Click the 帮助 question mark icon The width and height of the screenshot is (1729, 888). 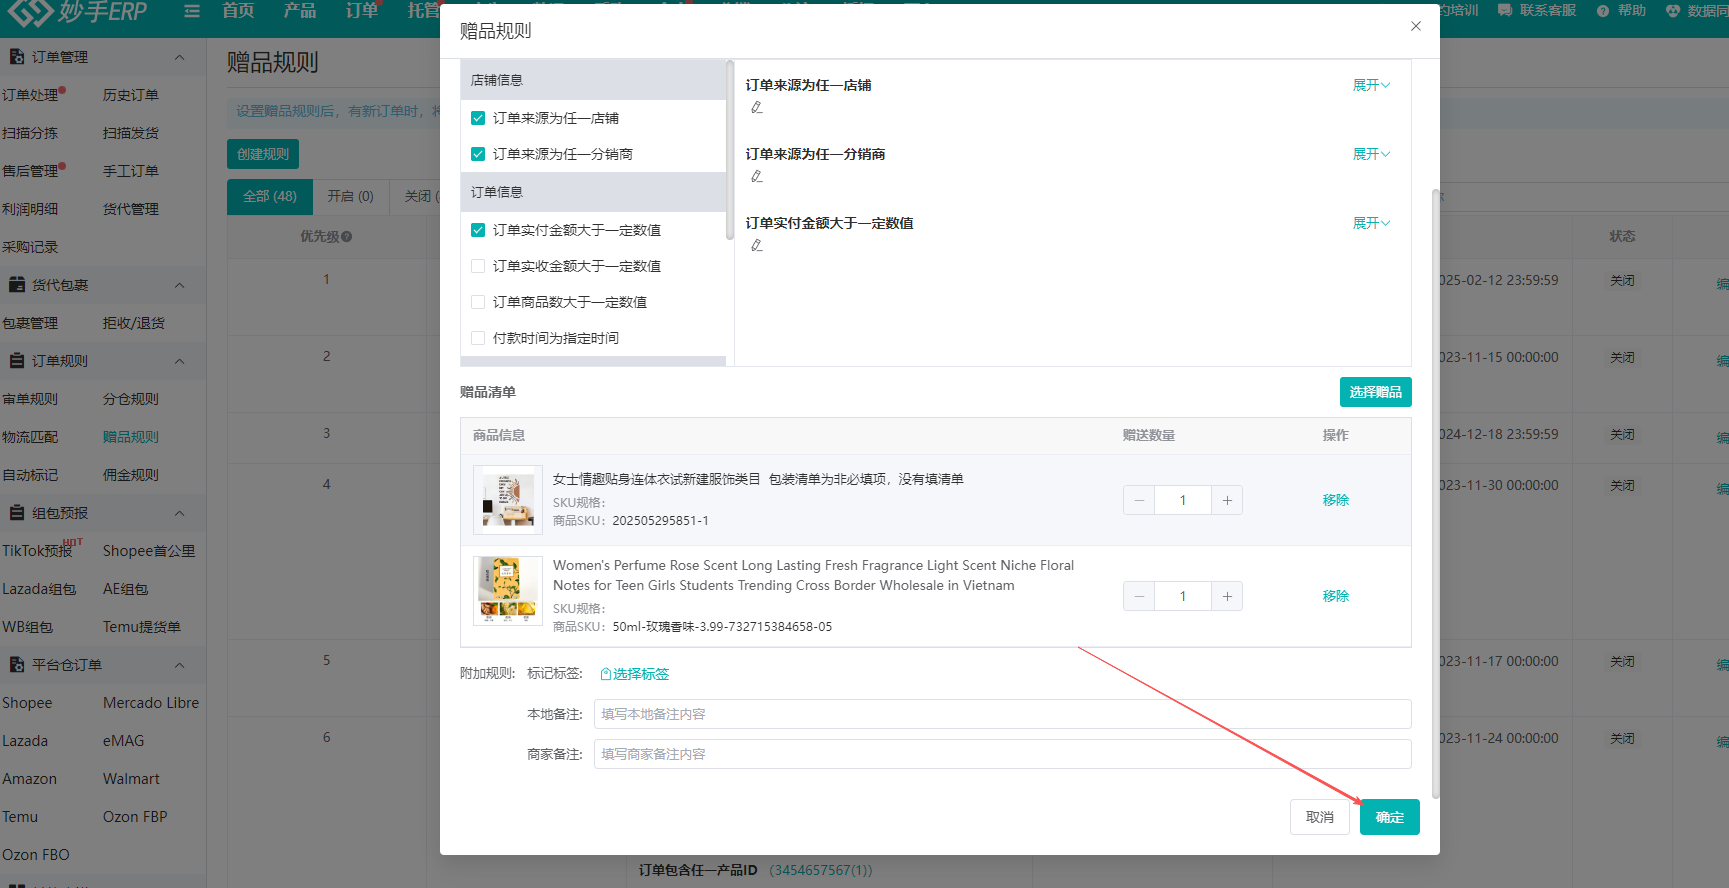pyautogui.click(x=1603, y=10)
